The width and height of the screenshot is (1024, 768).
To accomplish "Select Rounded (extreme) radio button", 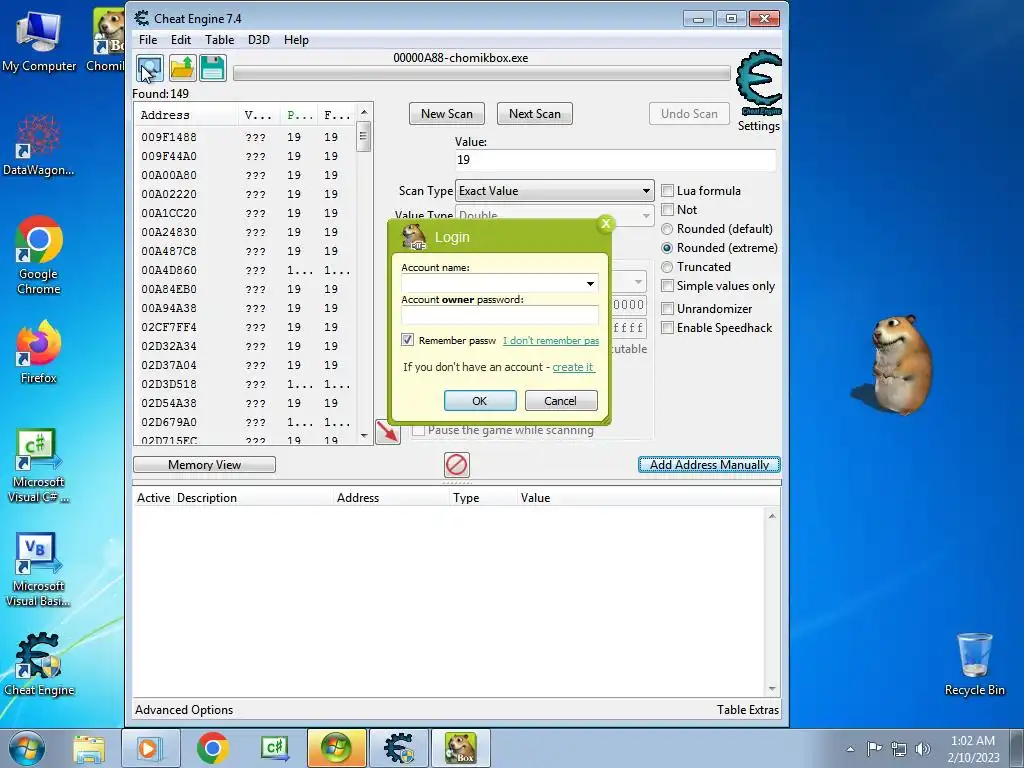I will coord(667,248).
